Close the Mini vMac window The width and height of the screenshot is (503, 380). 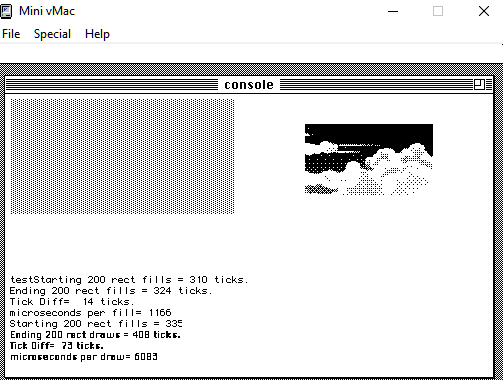tap(484, 11)
